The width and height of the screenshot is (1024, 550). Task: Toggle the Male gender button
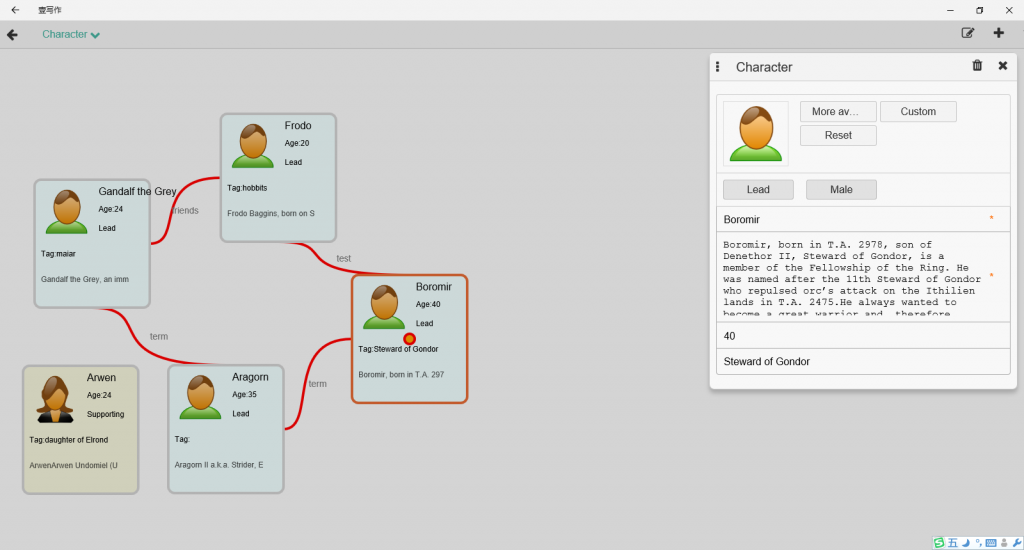(x=841, y=189)
